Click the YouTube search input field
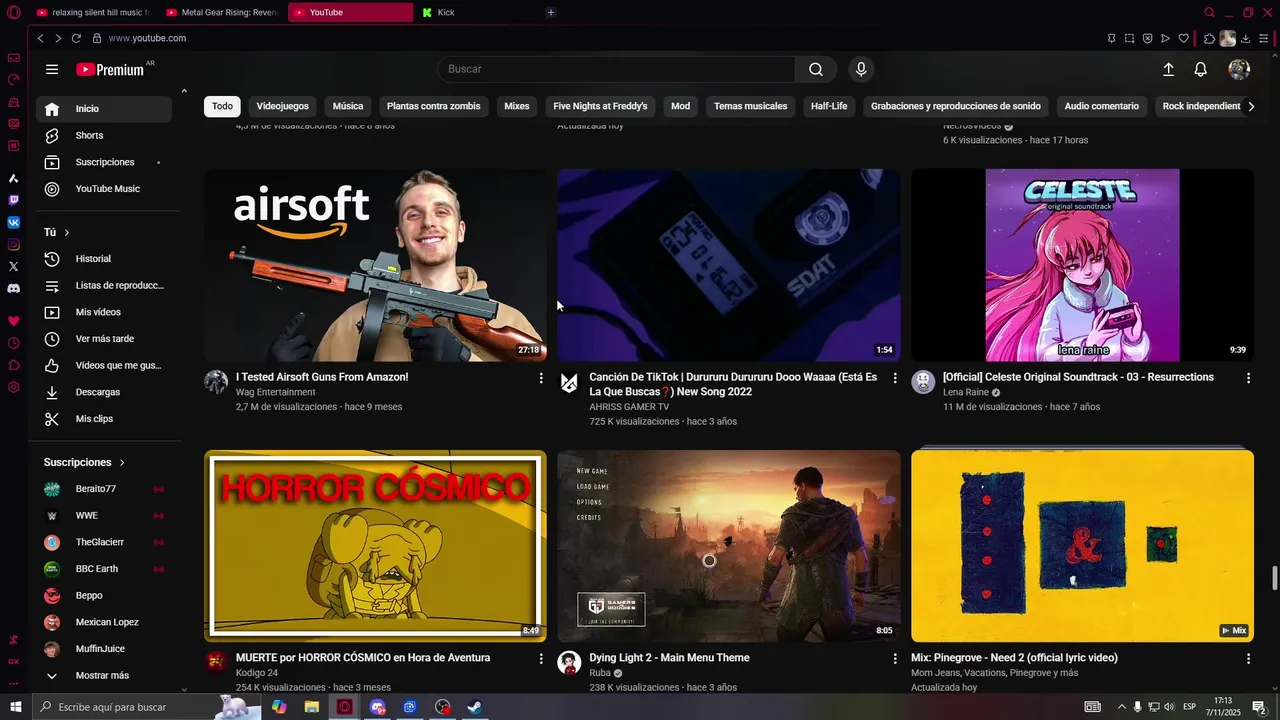 (616, 69)
